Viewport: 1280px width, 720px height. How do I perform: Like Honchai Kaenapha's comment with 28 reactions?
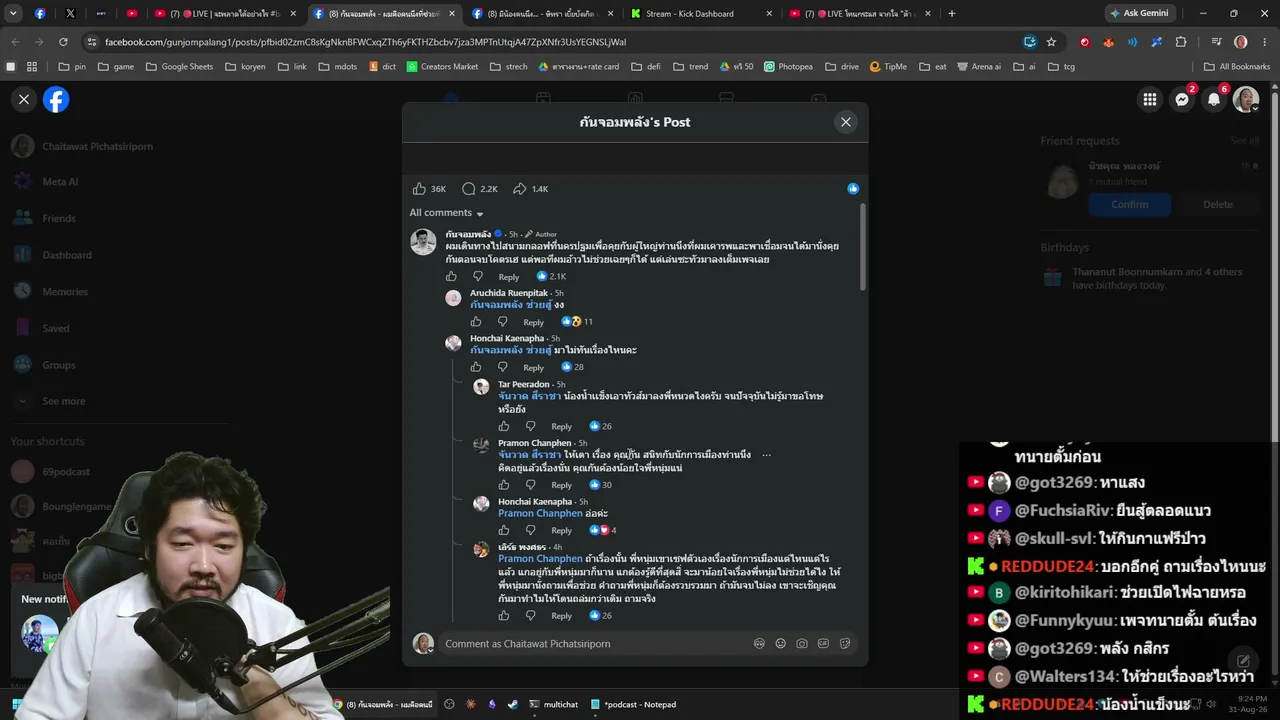coord(476,367)
